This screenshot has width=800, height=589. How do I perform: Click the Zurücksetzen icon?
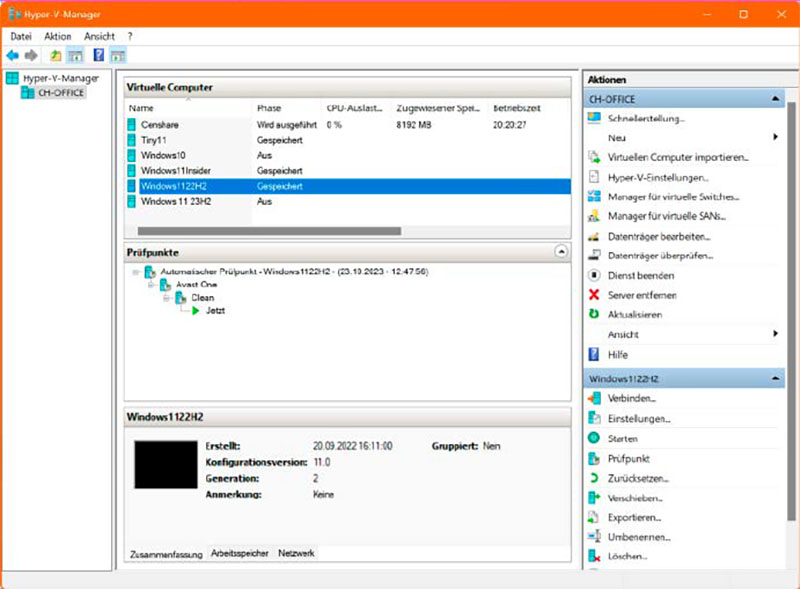click(594, 478)
